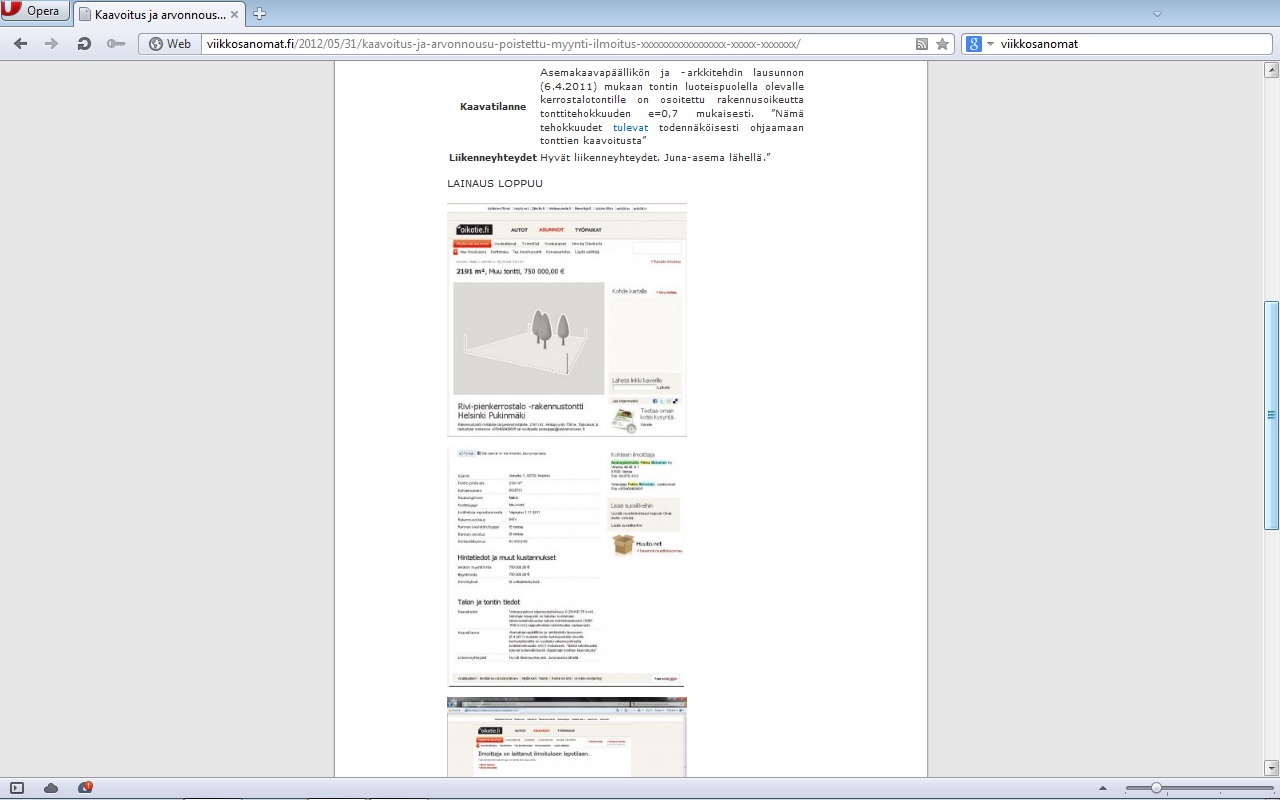Go back to the previous page
The height and width of the screenshot is (800, 1280).
pyautogui.click(x=21, y=44)
